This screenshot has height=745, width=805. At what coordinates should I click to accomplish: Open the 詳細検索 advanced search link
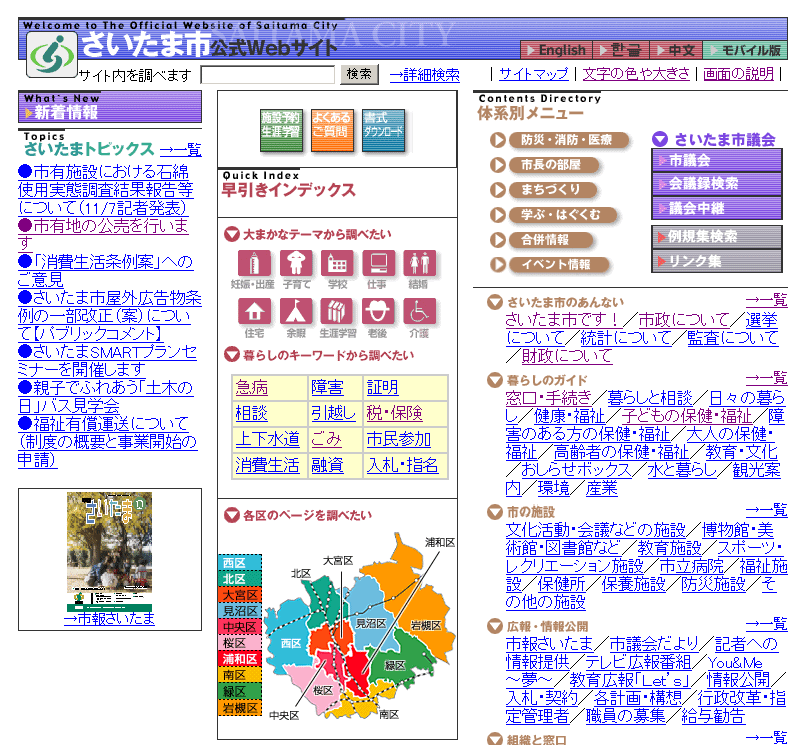click(424, 75)
